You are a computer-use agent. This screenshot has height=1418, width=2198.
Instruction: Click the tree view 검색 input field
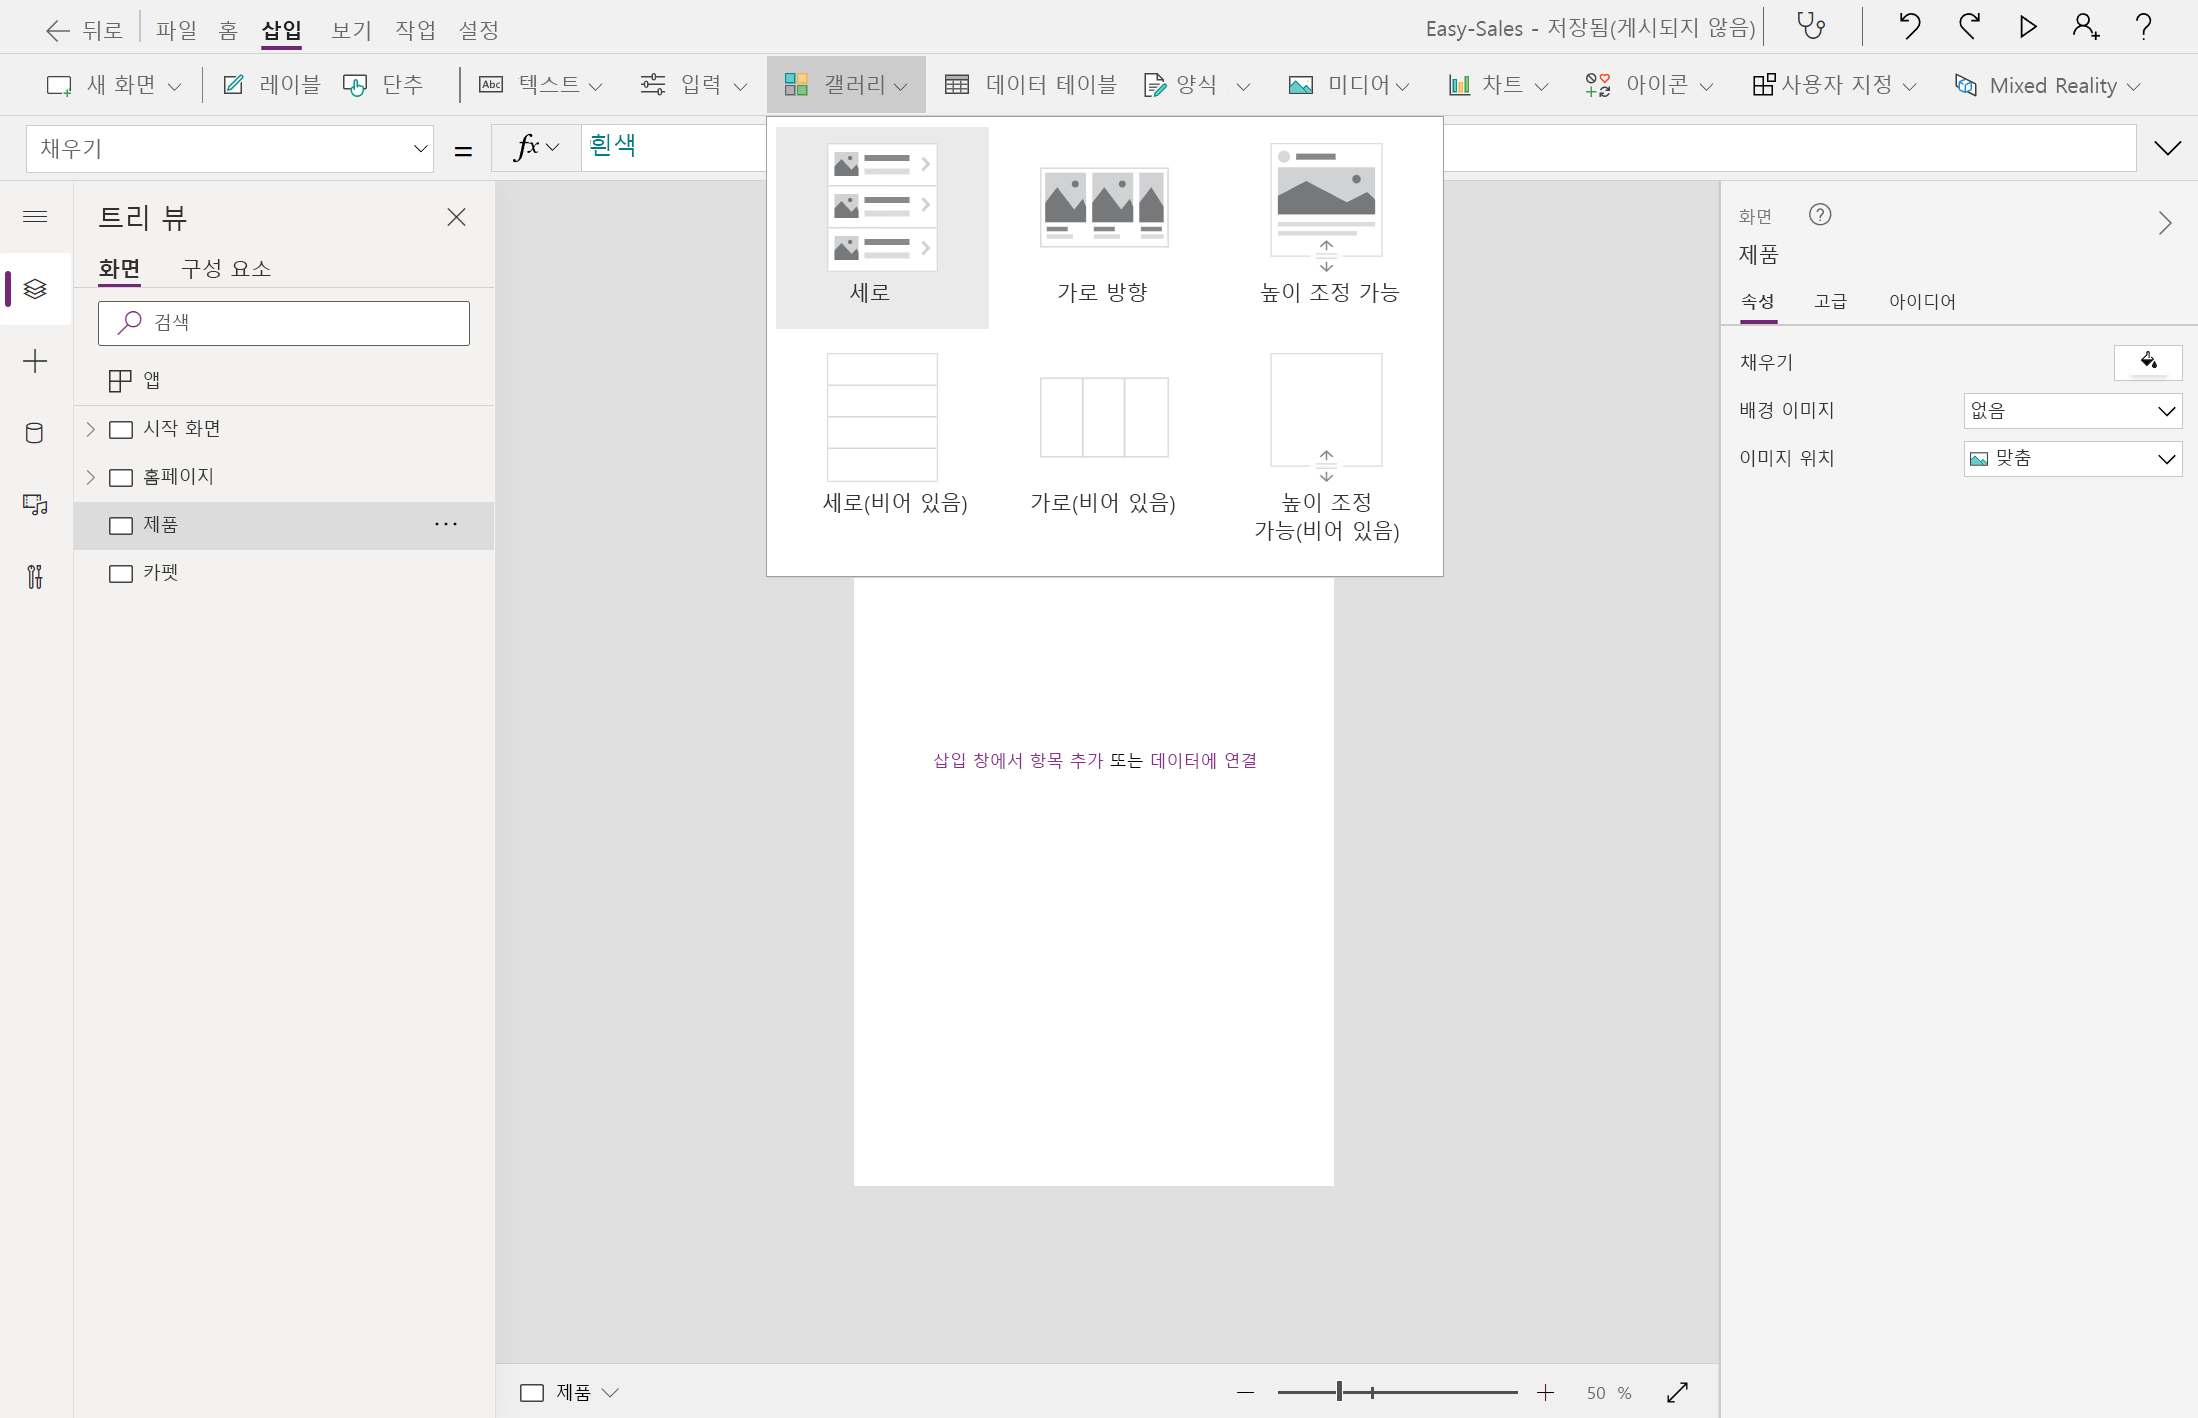[284, 323]
